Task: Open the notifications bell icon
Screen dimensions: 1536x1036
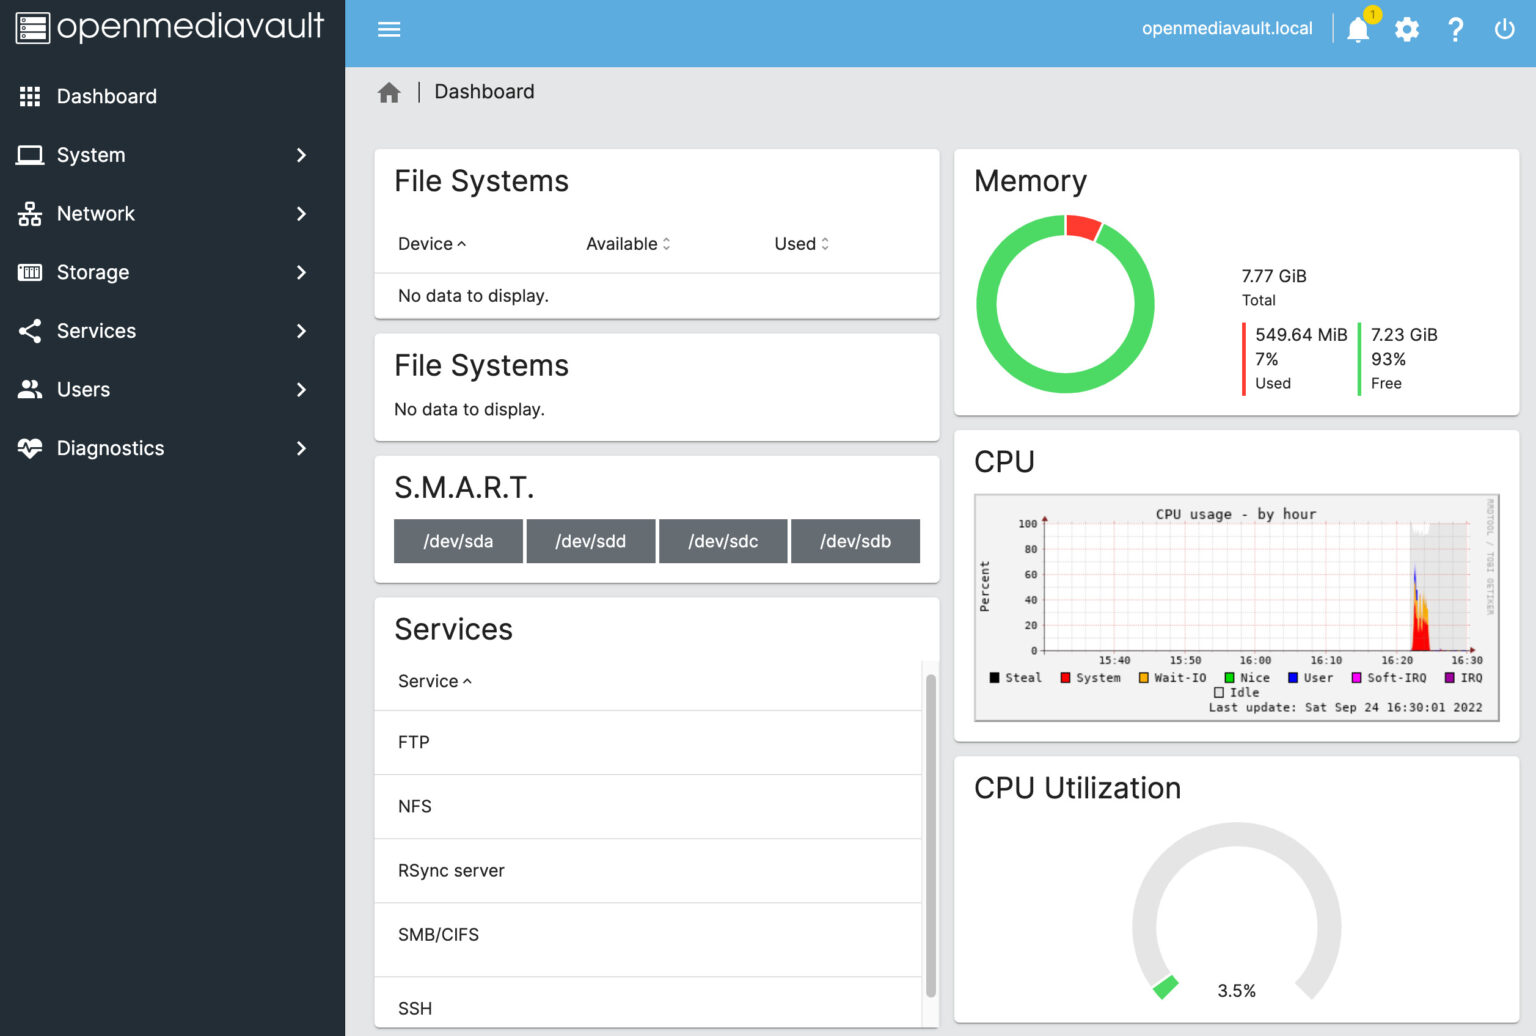Action: [1357, 29]
